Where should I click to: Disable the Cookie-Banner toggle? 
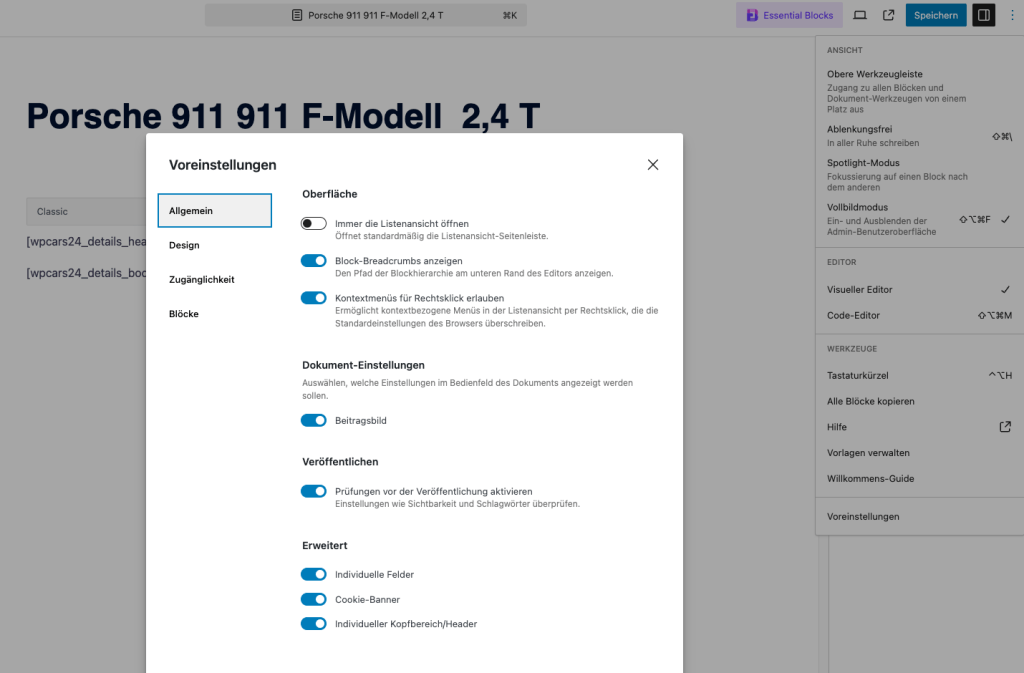[314, 600]
